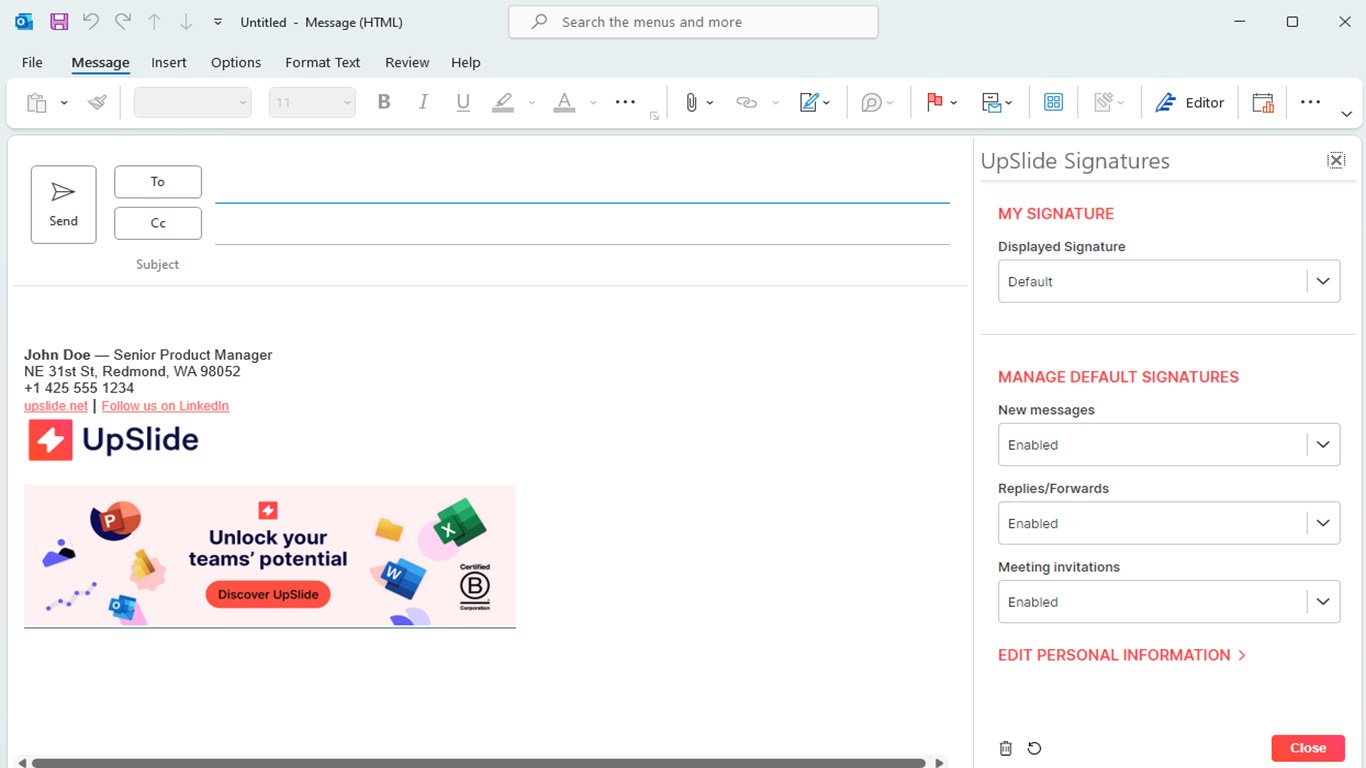Image resolution: width=1366 pixels, height=768 pixels.
Task: Click the Insert Link chain icon
Action: (x=746, y=102)
